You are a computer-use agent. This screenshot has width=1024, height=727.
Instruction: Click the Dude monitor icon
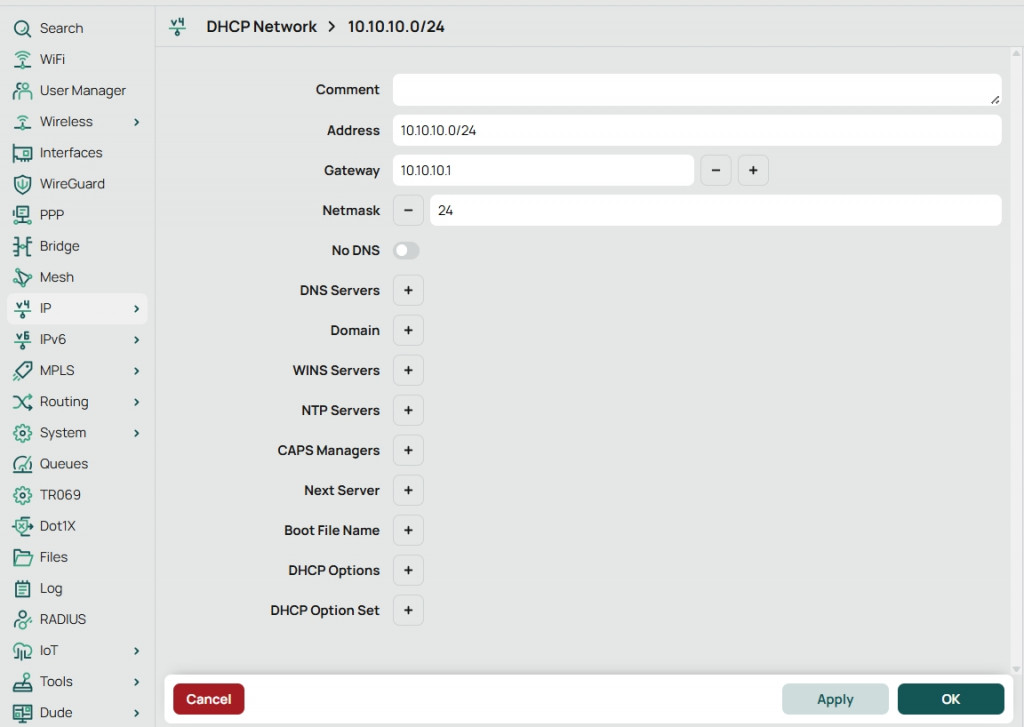pos(22,713)
